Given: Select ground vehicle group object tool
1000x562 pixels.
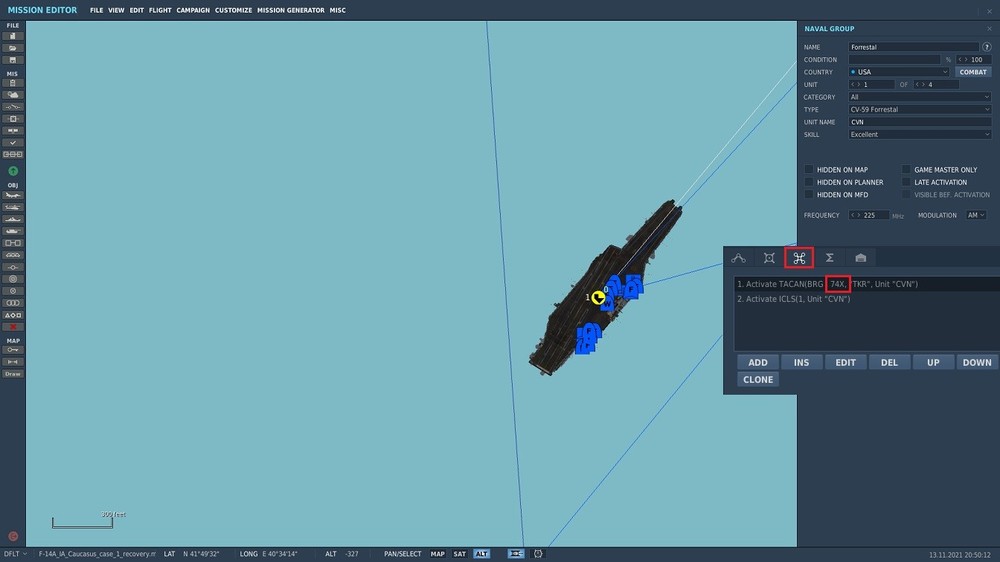Looking at the screenshot, I should (x=13, y=231).
